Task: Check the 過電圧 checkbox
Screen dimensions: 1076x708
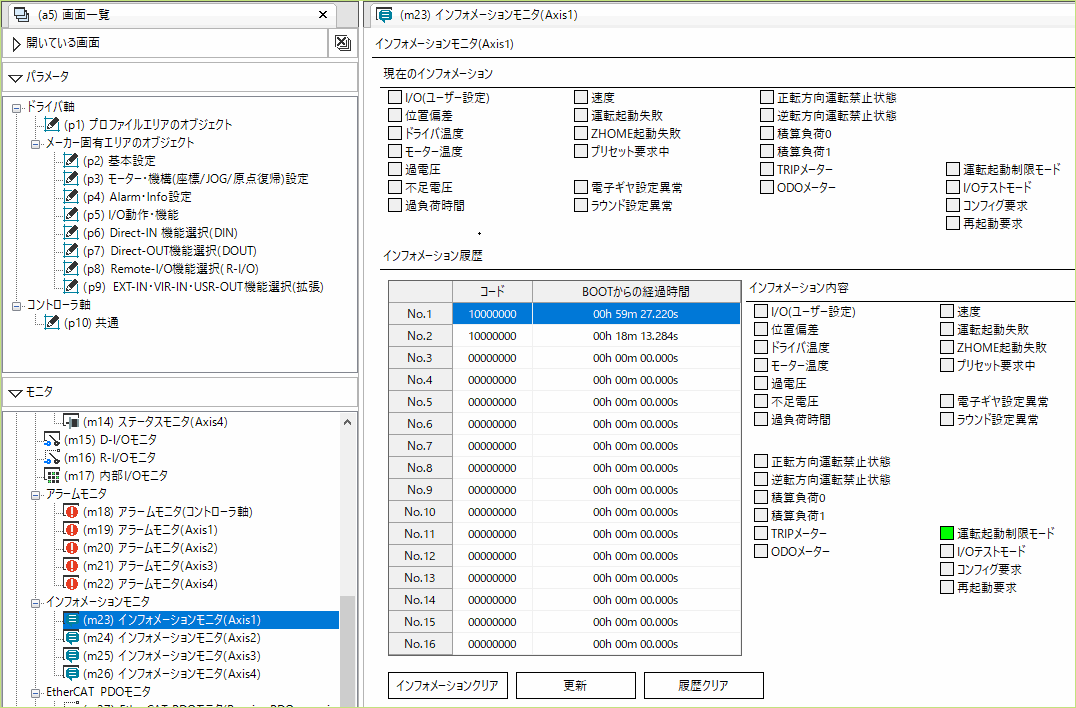Action: coord(394,169)
